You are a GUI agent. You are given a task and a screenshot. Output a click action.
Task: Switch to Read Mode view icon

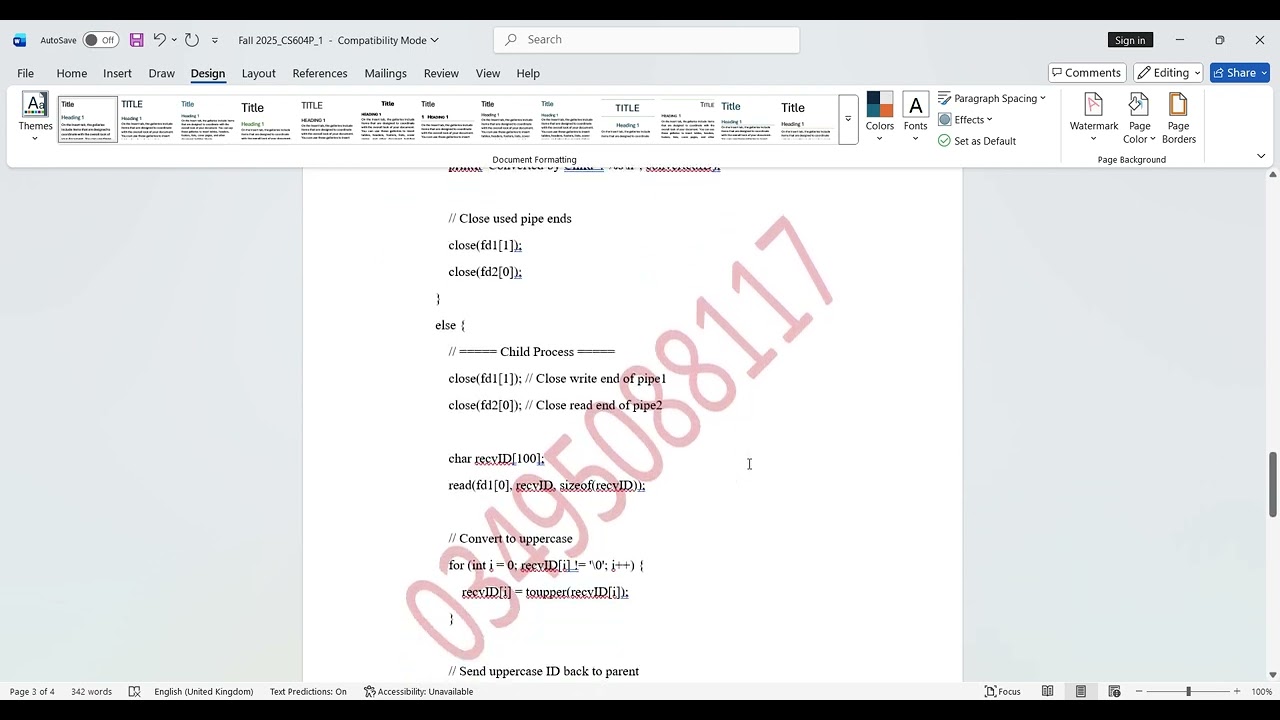pyautogui.click(x=1047, y=691)
